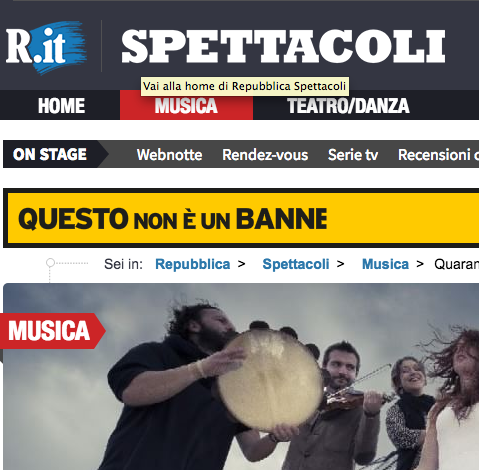479x470 pixels.
Task: Click the Vai alla home tooltip
Action: [x=245, y=86]
